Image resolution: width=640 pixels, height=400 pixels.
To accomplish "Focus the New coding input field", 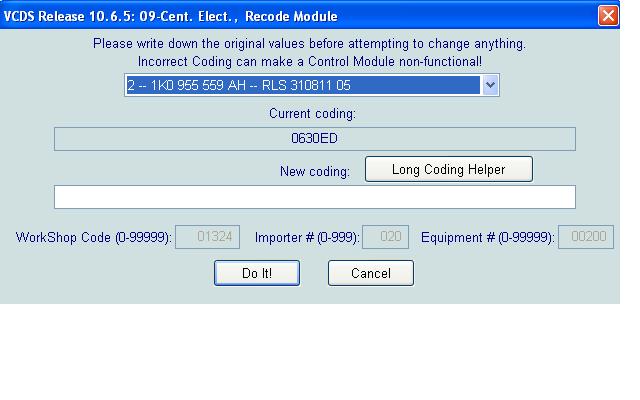I will [x=315, y=197].
